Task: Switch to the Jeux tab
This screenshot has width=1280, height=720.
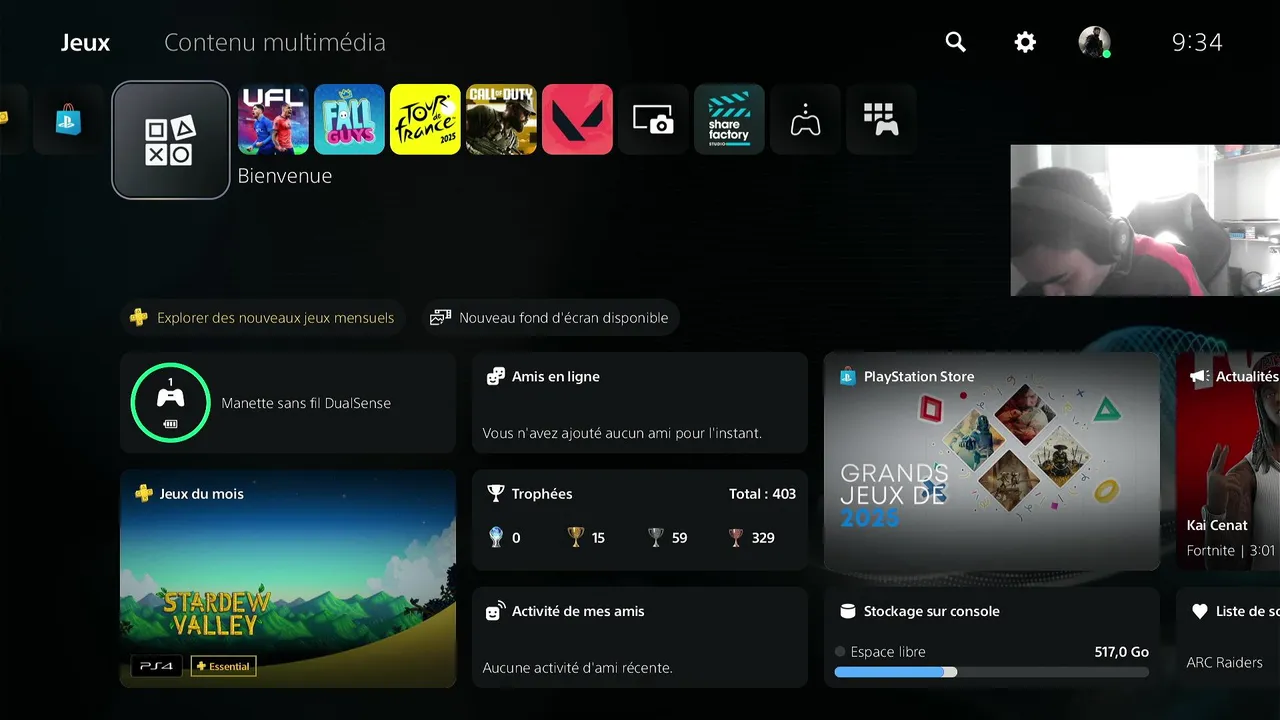Action: pos(85,43)
